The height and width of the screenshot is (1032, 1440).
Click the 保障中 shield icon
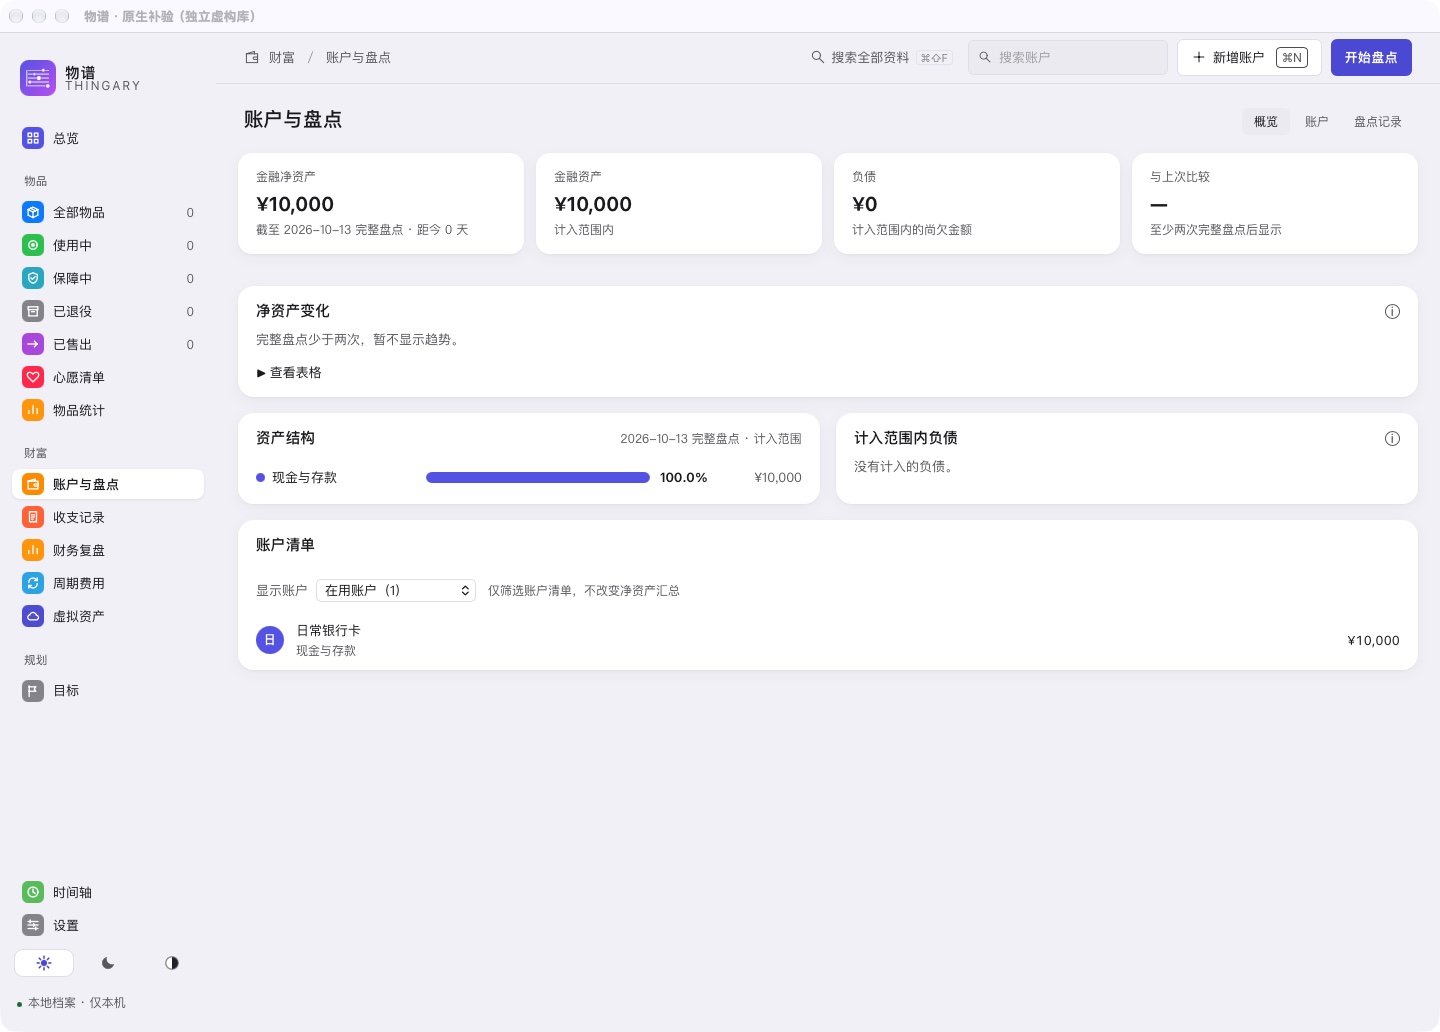click(33, 278)
